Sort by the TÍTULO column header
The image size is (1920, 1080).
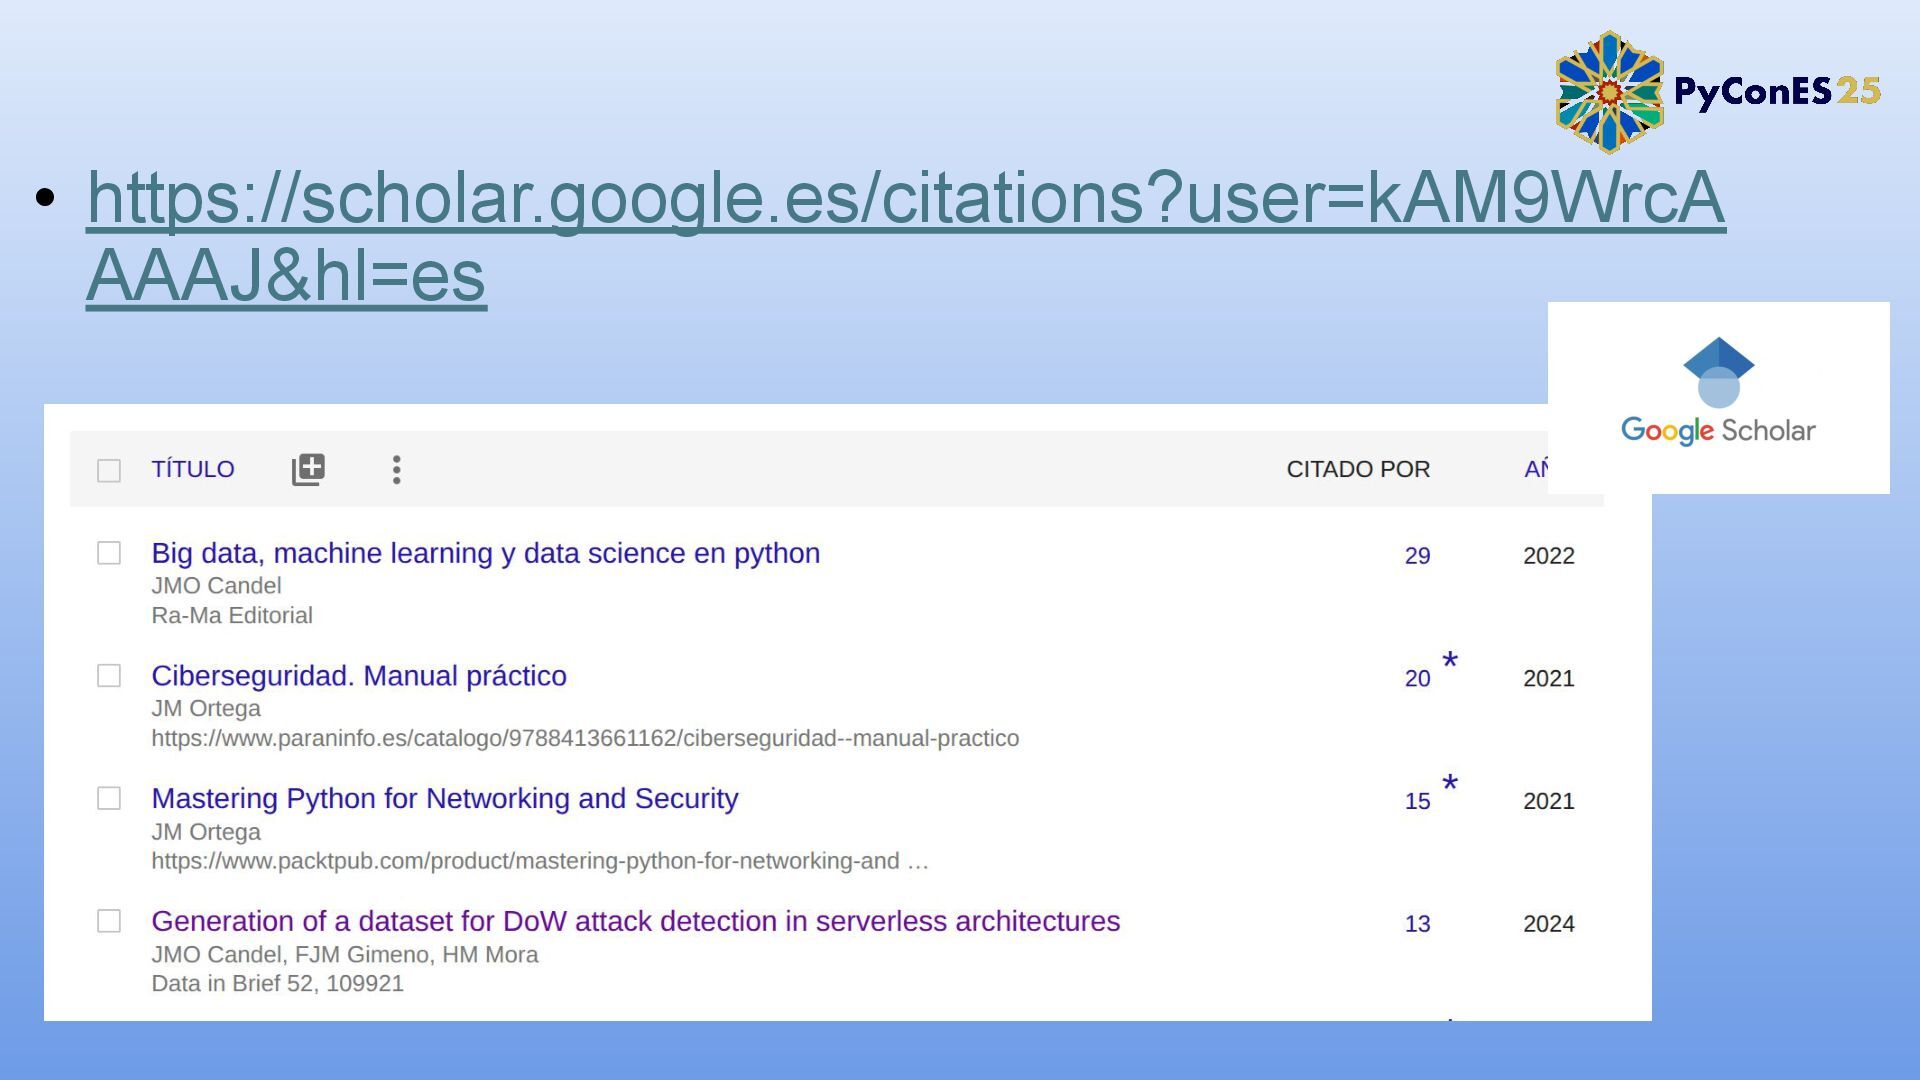tap(193, 469)
